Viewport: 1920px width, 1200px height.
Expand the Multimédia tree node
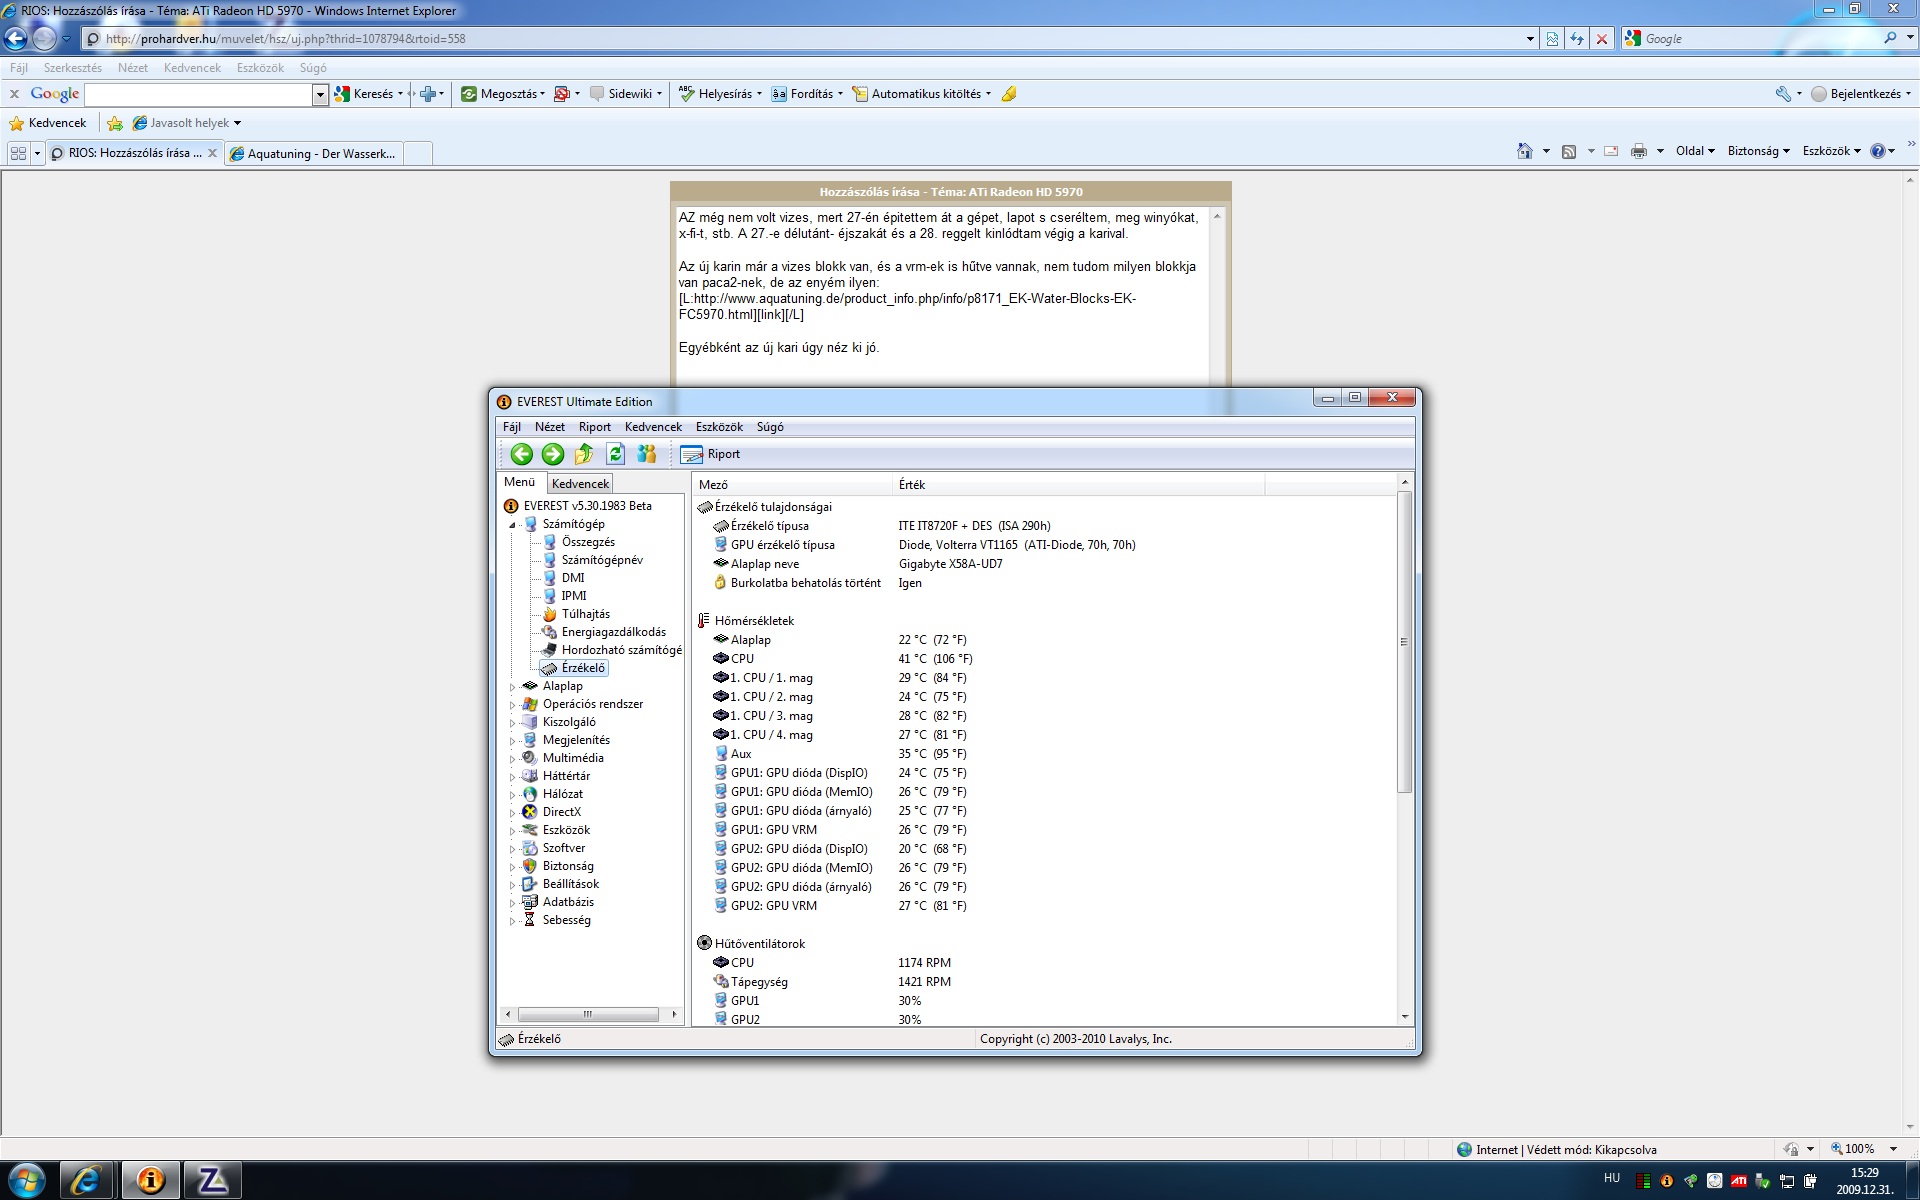(x=513, y=759)
